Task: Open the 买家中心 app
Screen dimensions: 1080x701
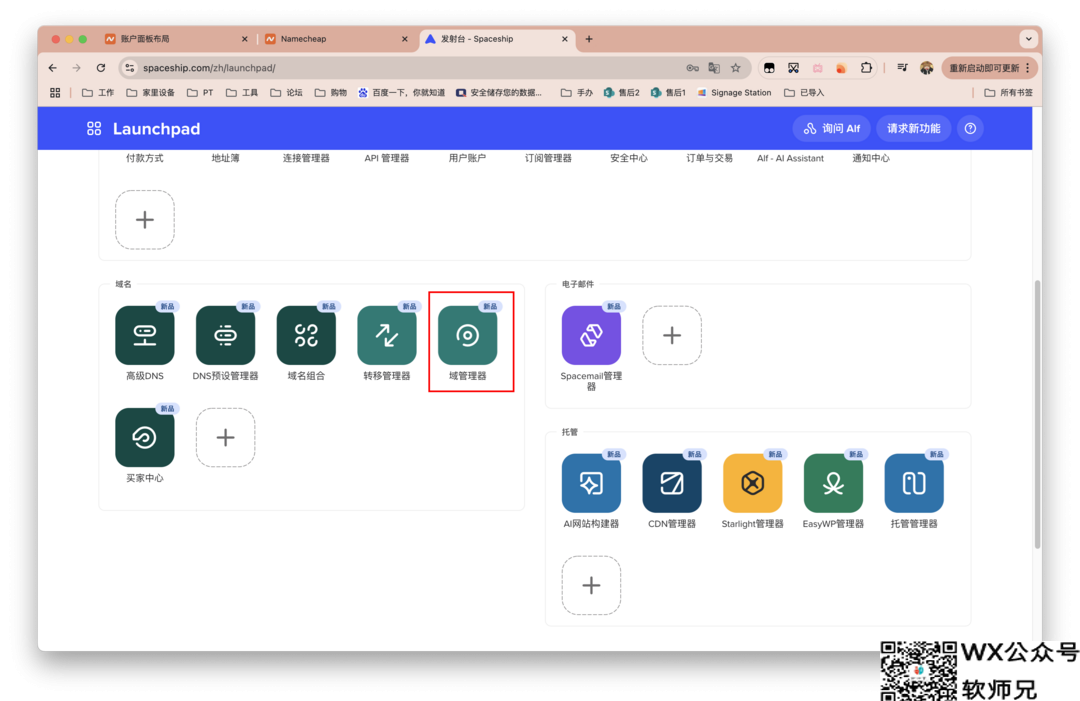Action: (145, 437)
